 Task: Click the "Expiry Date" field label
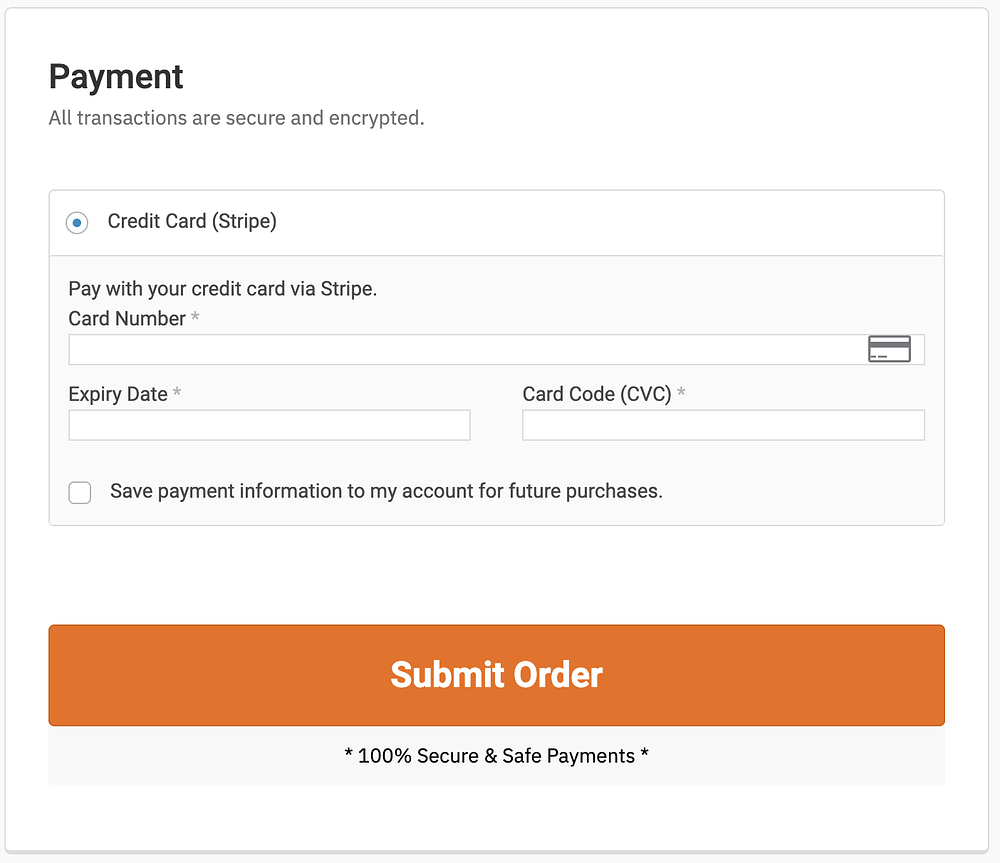click(118, 394)
